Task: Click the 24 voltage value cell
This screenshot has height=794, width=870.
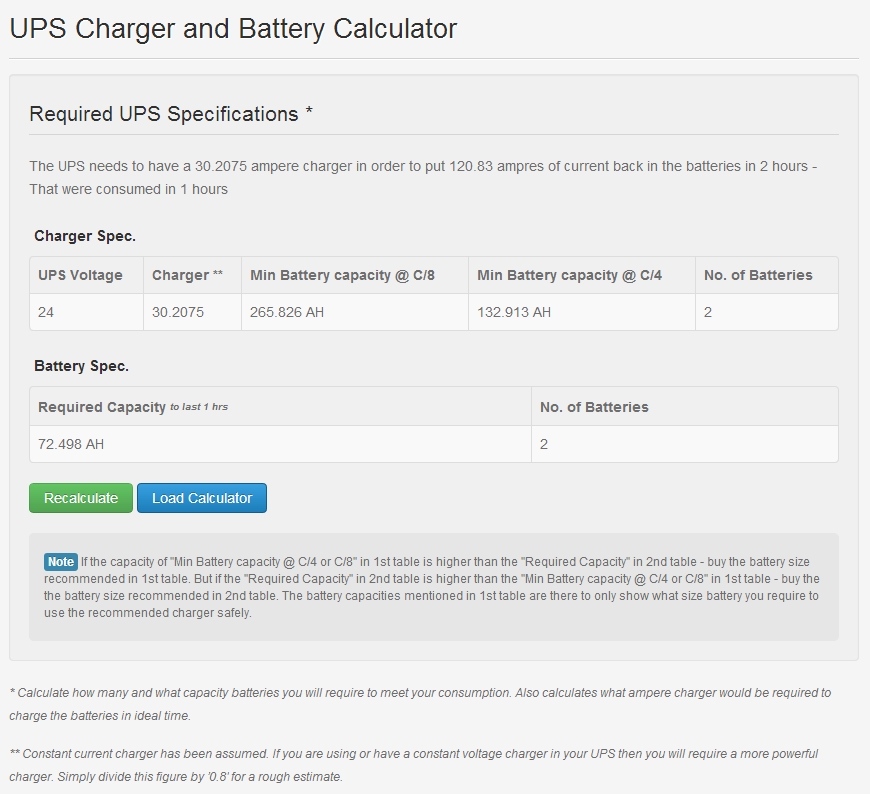Action: 87,312
